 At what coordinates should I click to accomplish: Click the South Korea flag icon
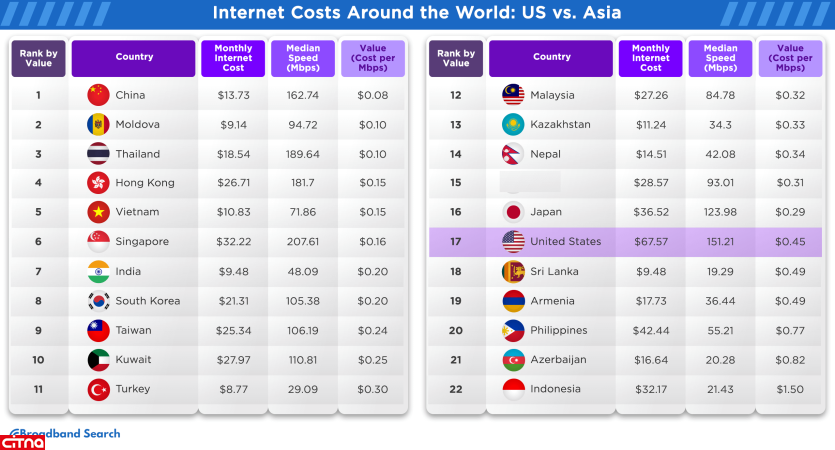click(x=98, y=301)
